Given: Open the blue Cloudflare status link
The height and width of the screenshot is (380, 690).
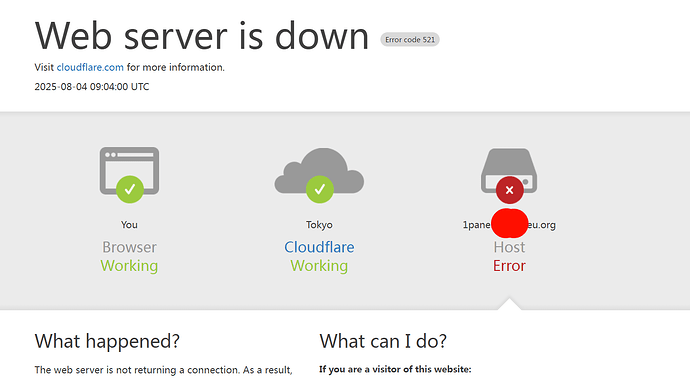Looking at the screenshot, I should click(319, 247).
